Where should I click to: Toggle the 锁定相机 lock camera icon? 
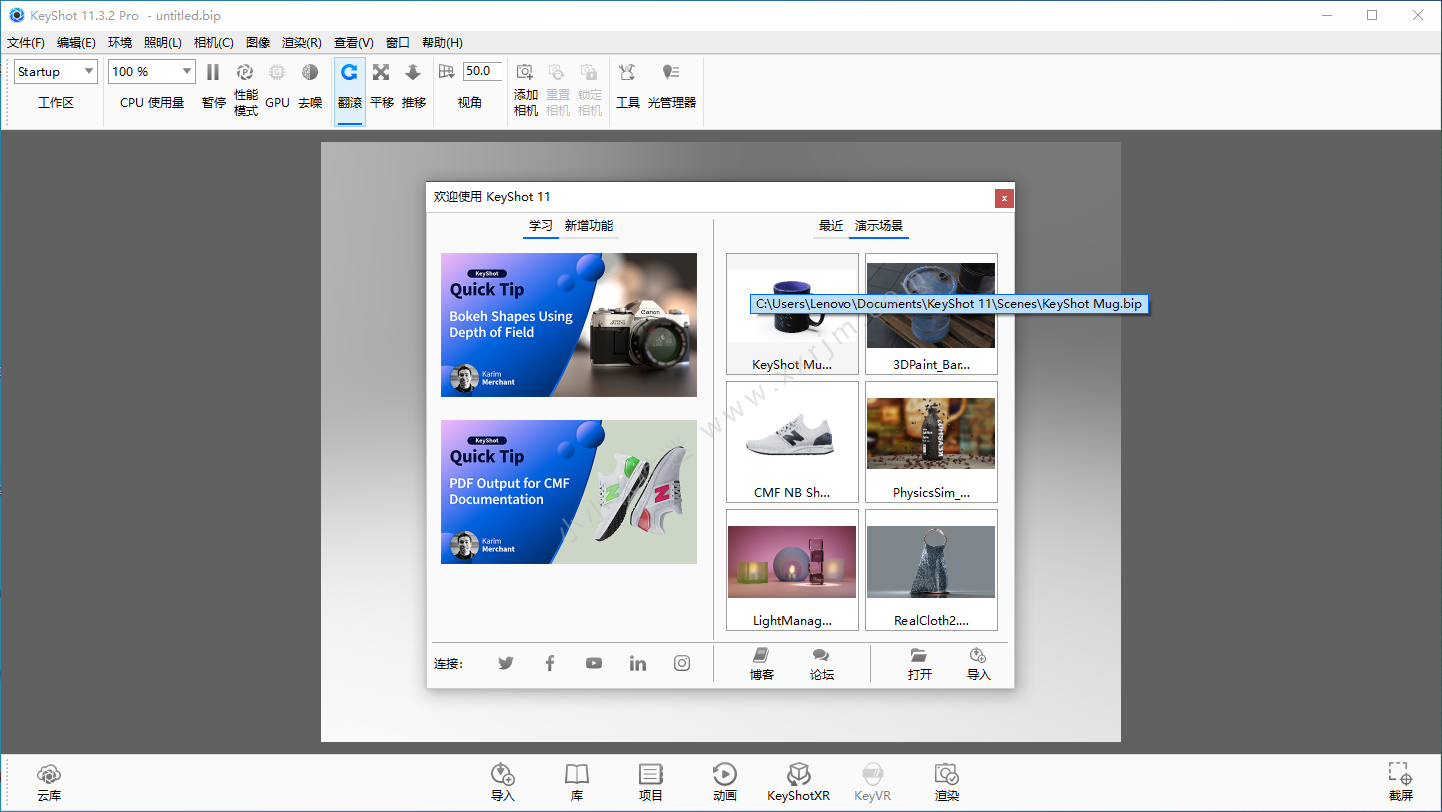coord(590,72)
